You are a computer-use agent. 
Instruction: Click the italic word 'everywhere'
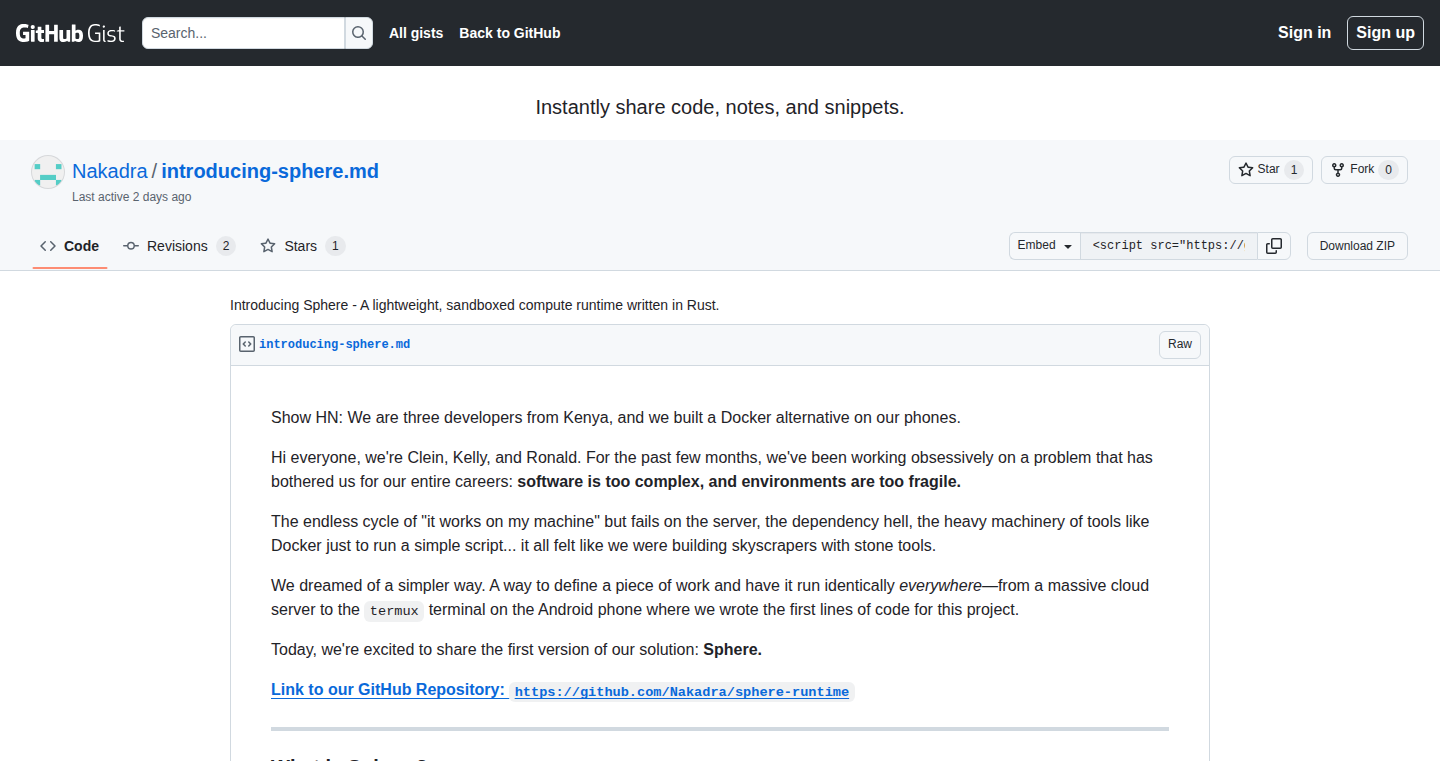click(940, 586)
